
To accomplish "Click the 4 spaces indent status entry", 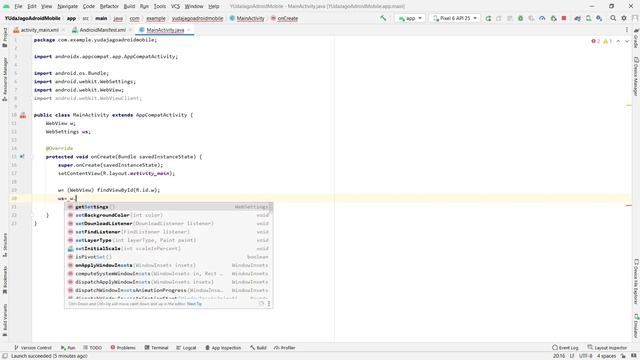I will [x=607, y=356].
